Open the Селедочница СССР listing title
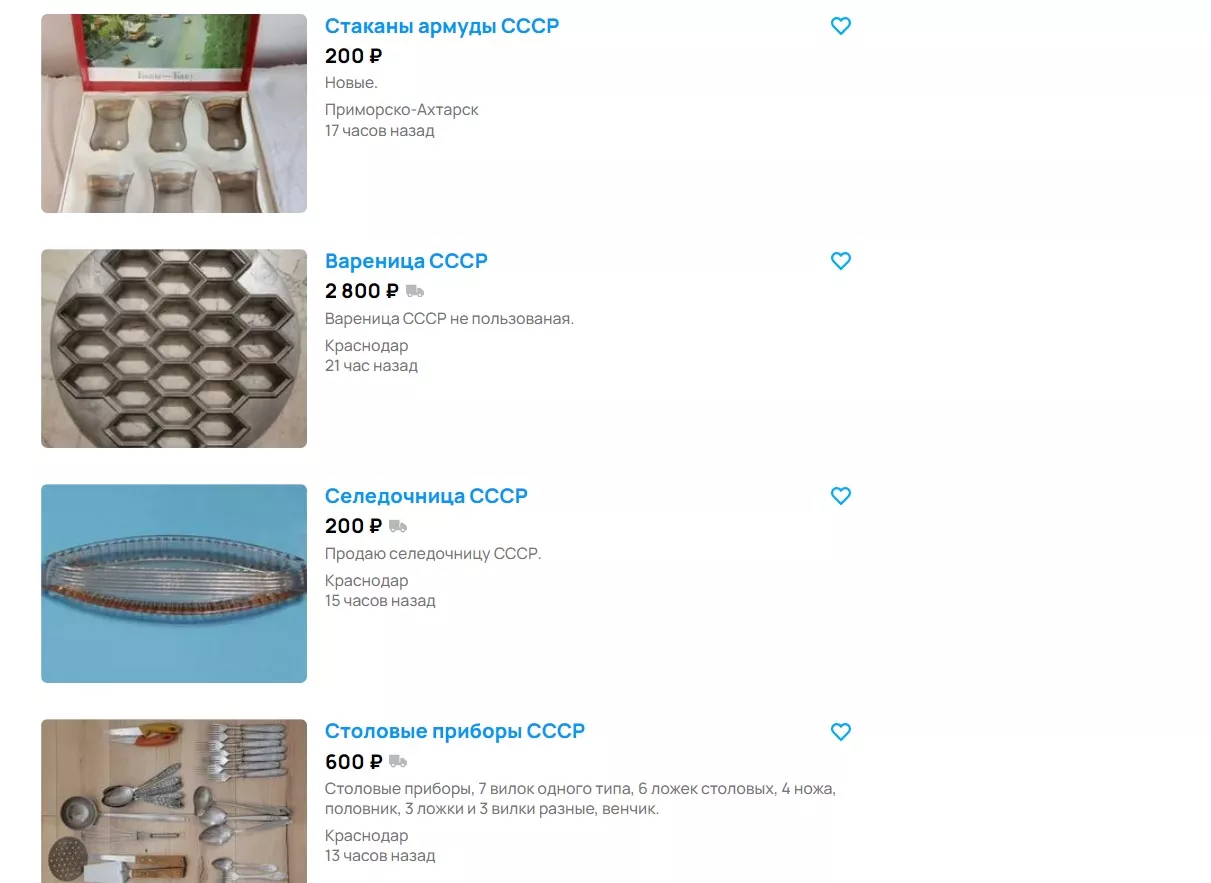 426,496
